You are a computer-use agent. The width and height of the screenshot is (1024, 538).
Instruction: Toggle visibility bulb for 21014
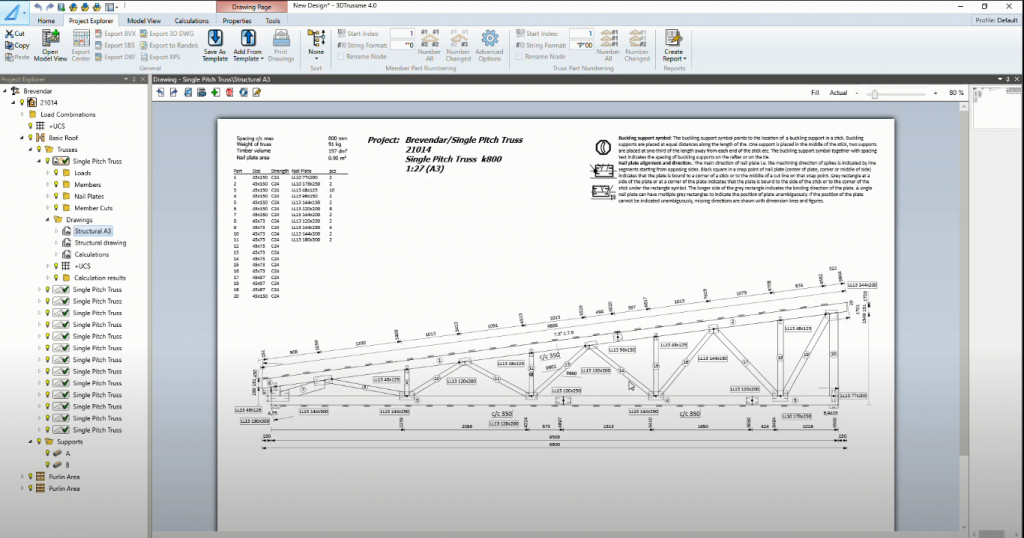click(x=22, y=103)
